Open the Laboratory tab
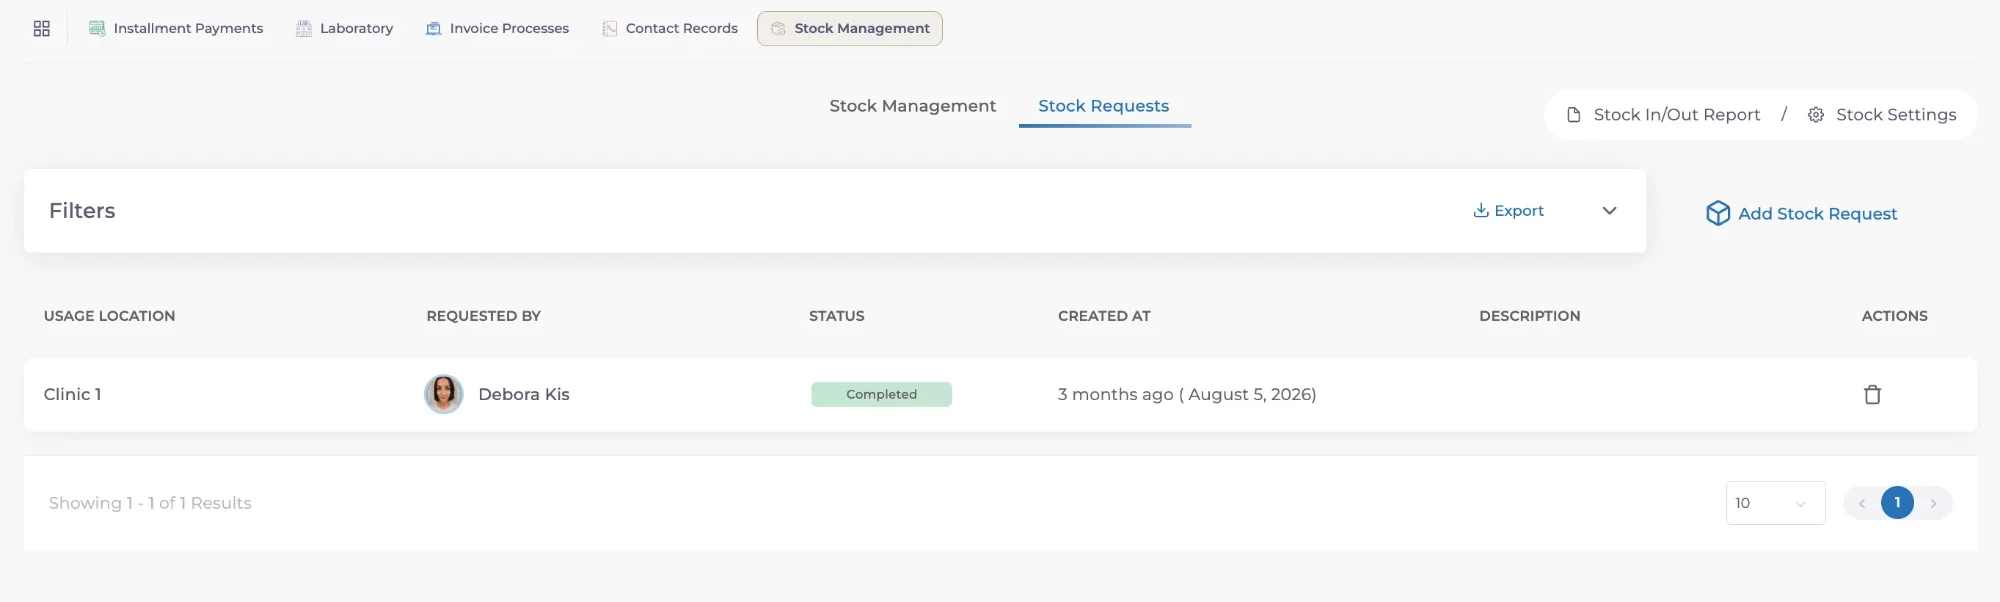Screen dimensions: 2000x602 (345, 28)
